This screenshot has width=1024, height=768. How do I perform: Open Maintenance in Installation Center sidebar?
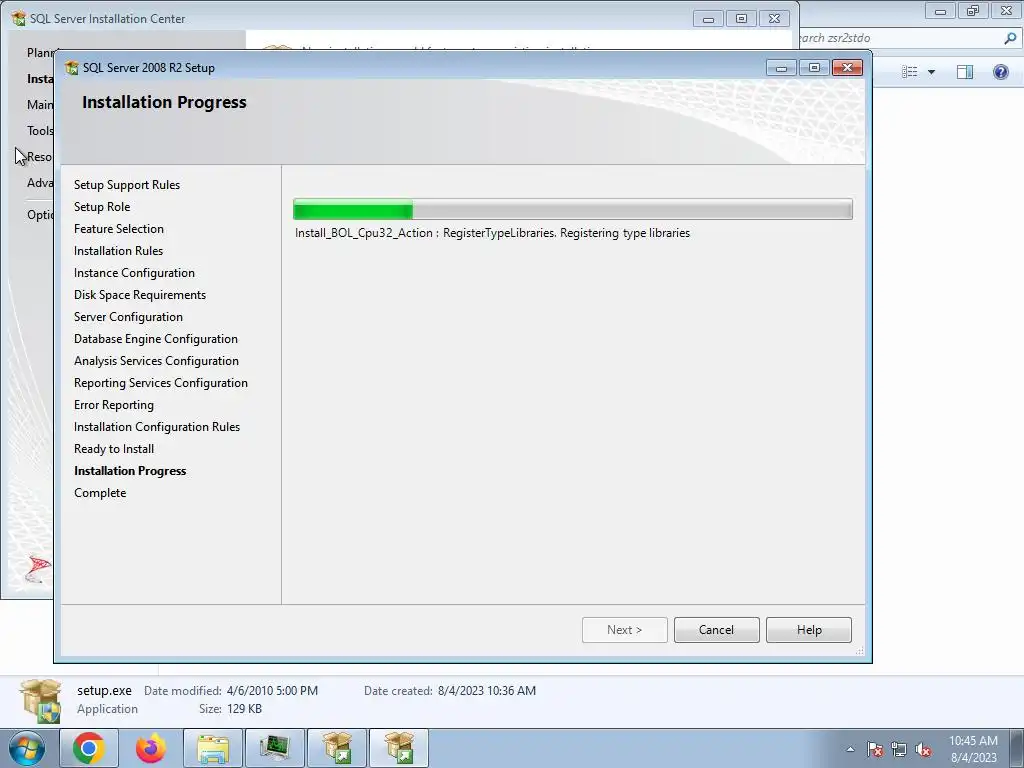point(40,104)
